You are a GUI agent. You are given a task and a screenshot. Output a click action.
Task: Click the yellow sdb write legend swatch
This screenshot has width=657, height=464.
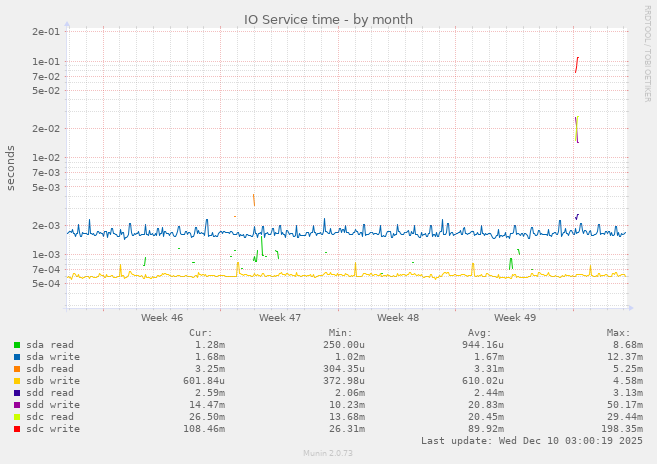pyautogui.click(x=17, y=381)
